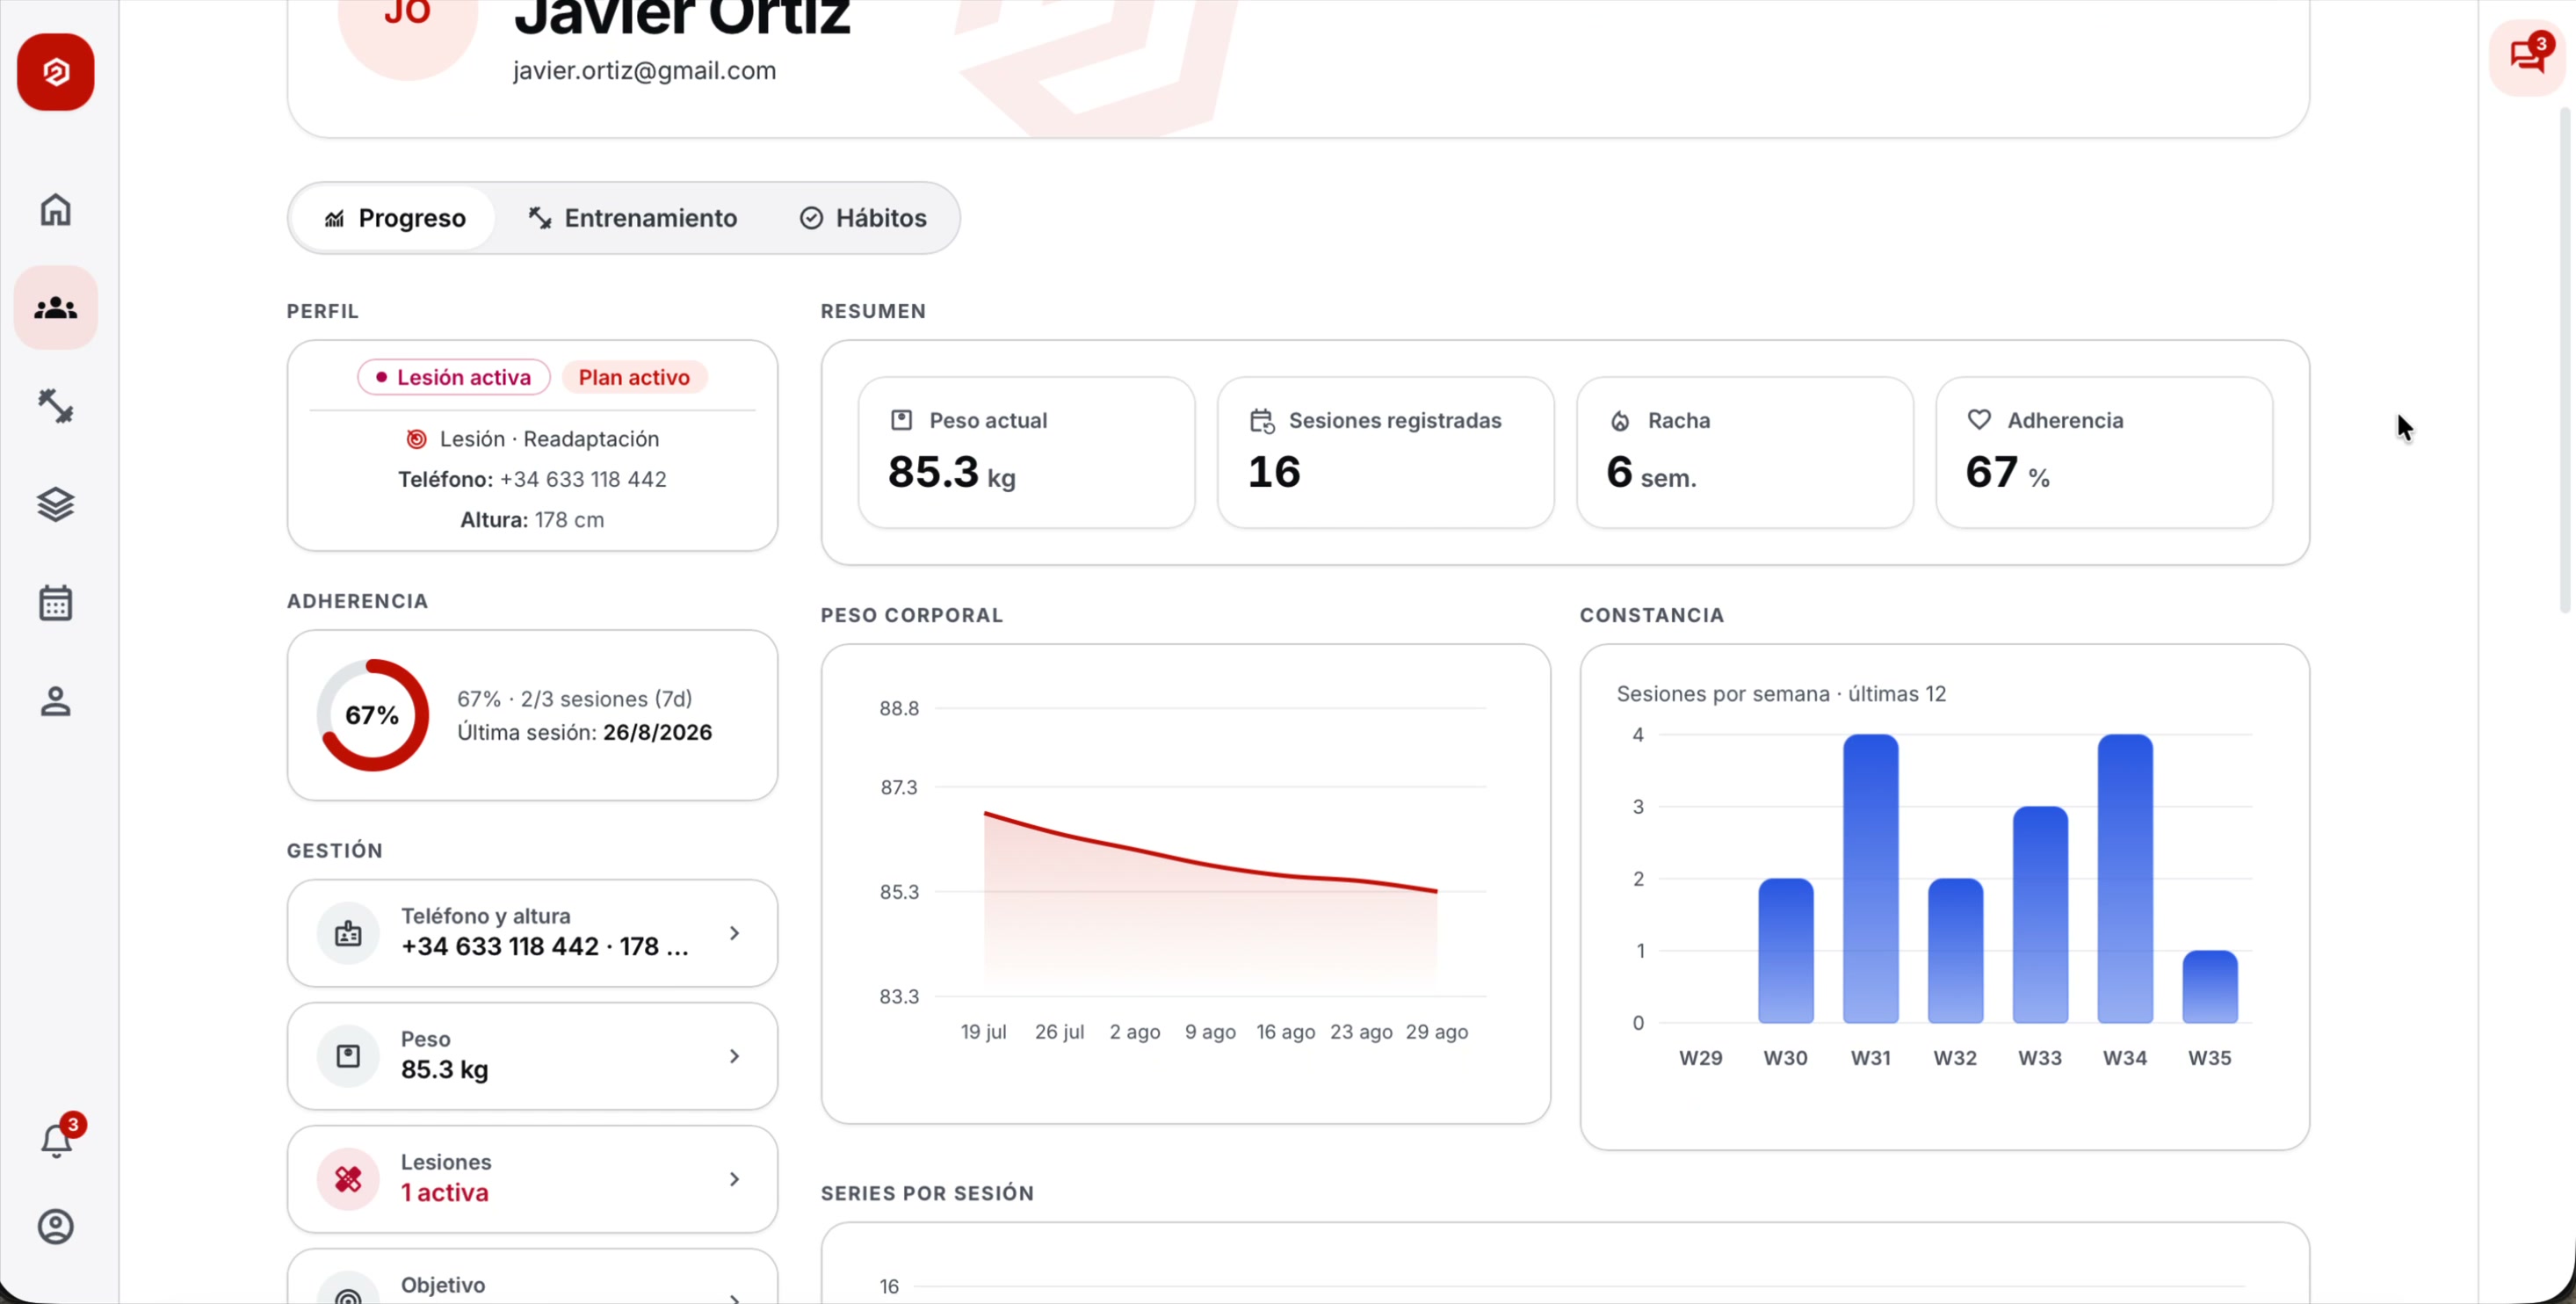
Task: Click the Última sesión date 26/8/2026
Action: [658, 732]
